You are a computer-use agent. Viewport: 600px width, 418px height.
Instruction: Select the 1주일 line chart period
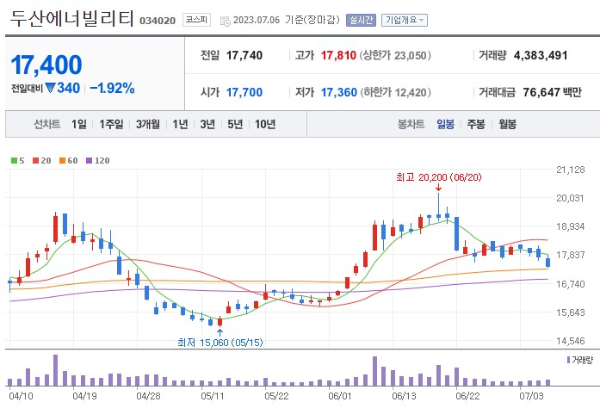tap(111, 124)
